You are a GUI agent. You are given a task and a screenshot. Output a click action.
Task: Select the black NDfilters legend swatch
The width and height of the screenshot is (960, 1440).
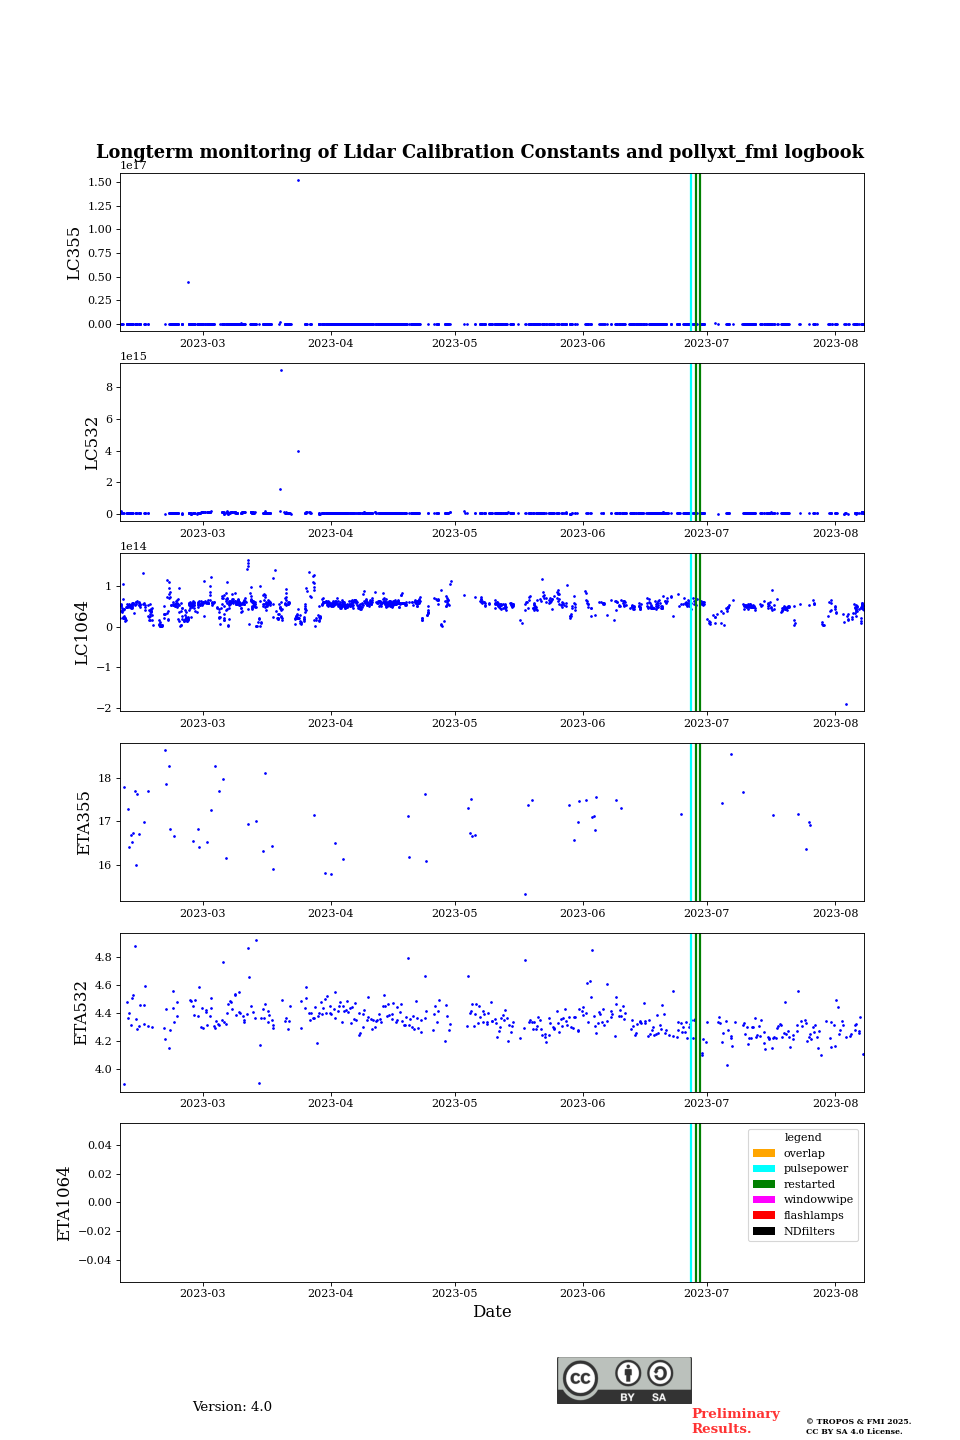pos(764,1231)
